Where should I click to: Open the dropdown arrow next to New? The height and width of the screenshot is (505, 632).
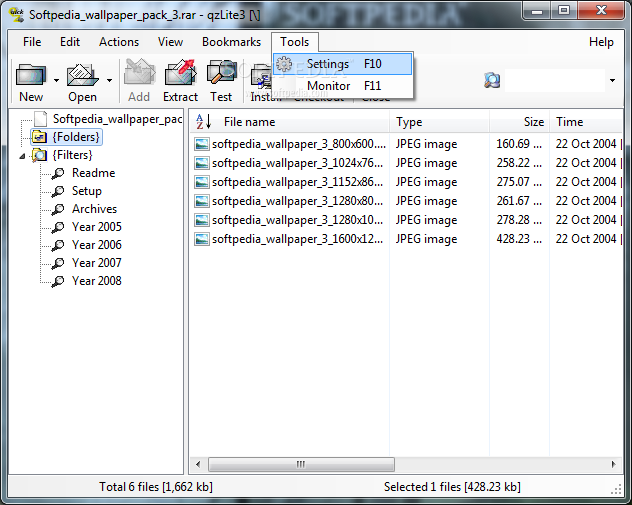56,80
